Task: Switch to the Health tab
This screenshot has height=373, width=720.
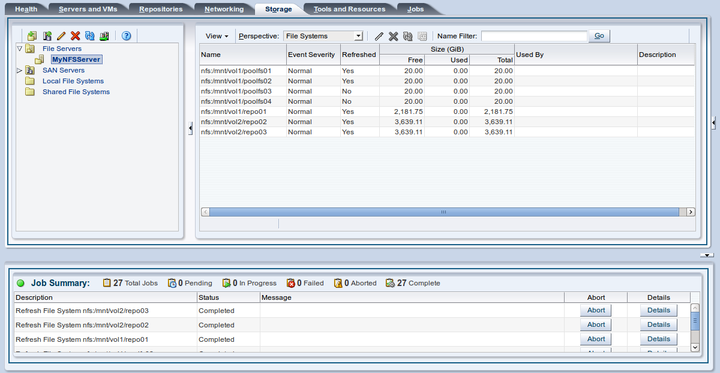Action: 26,9
